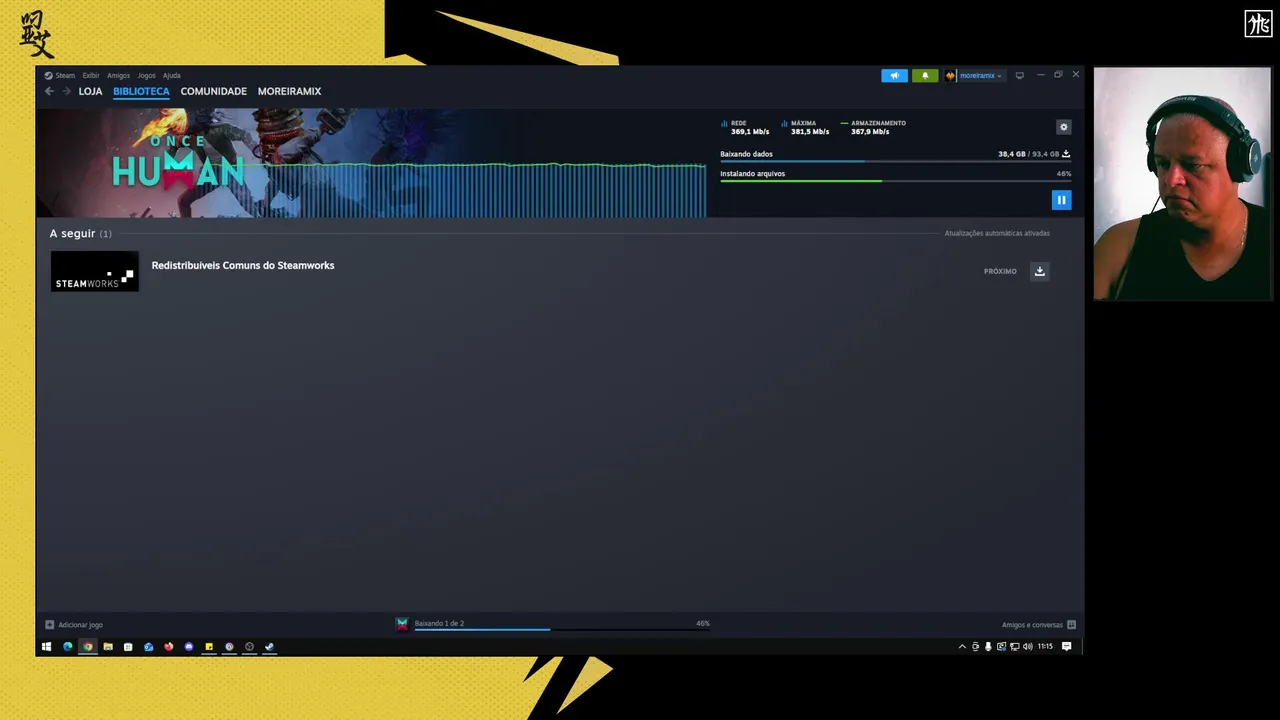The width and height of the screenshot is (1280, 720).
Task: Click the Baixando 1 de 2 status text
Action: coord(439,623)
